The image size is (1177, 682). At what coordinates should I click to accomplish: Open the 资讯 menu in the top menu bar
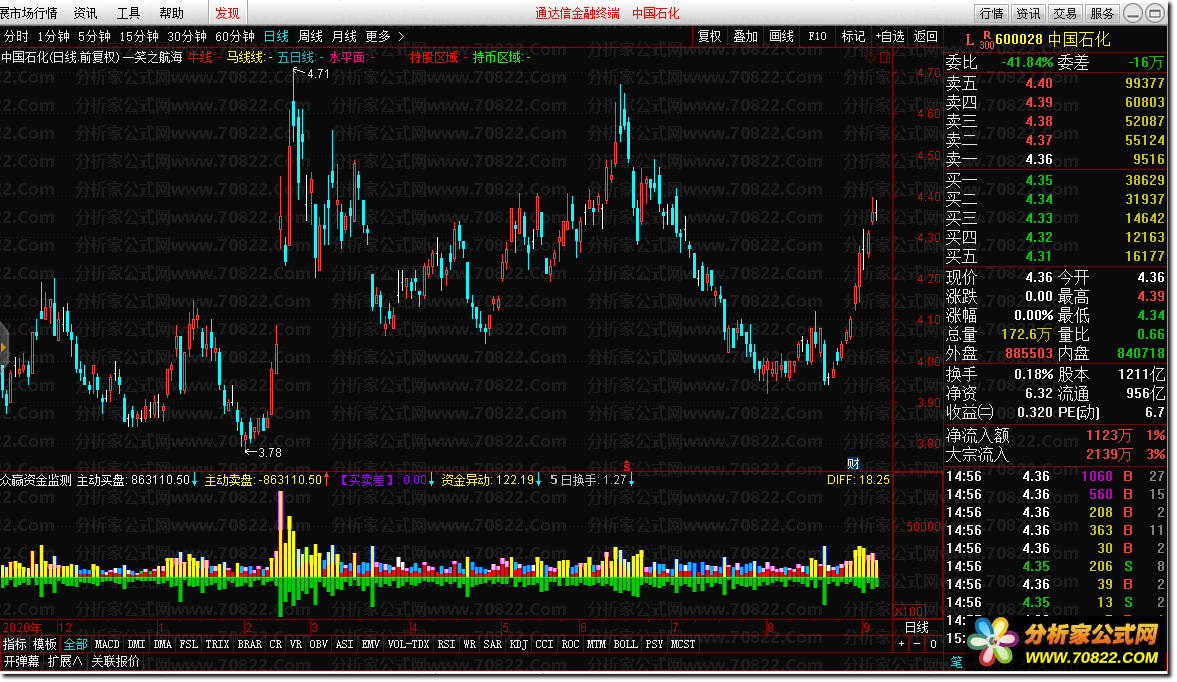click(86, 14)
